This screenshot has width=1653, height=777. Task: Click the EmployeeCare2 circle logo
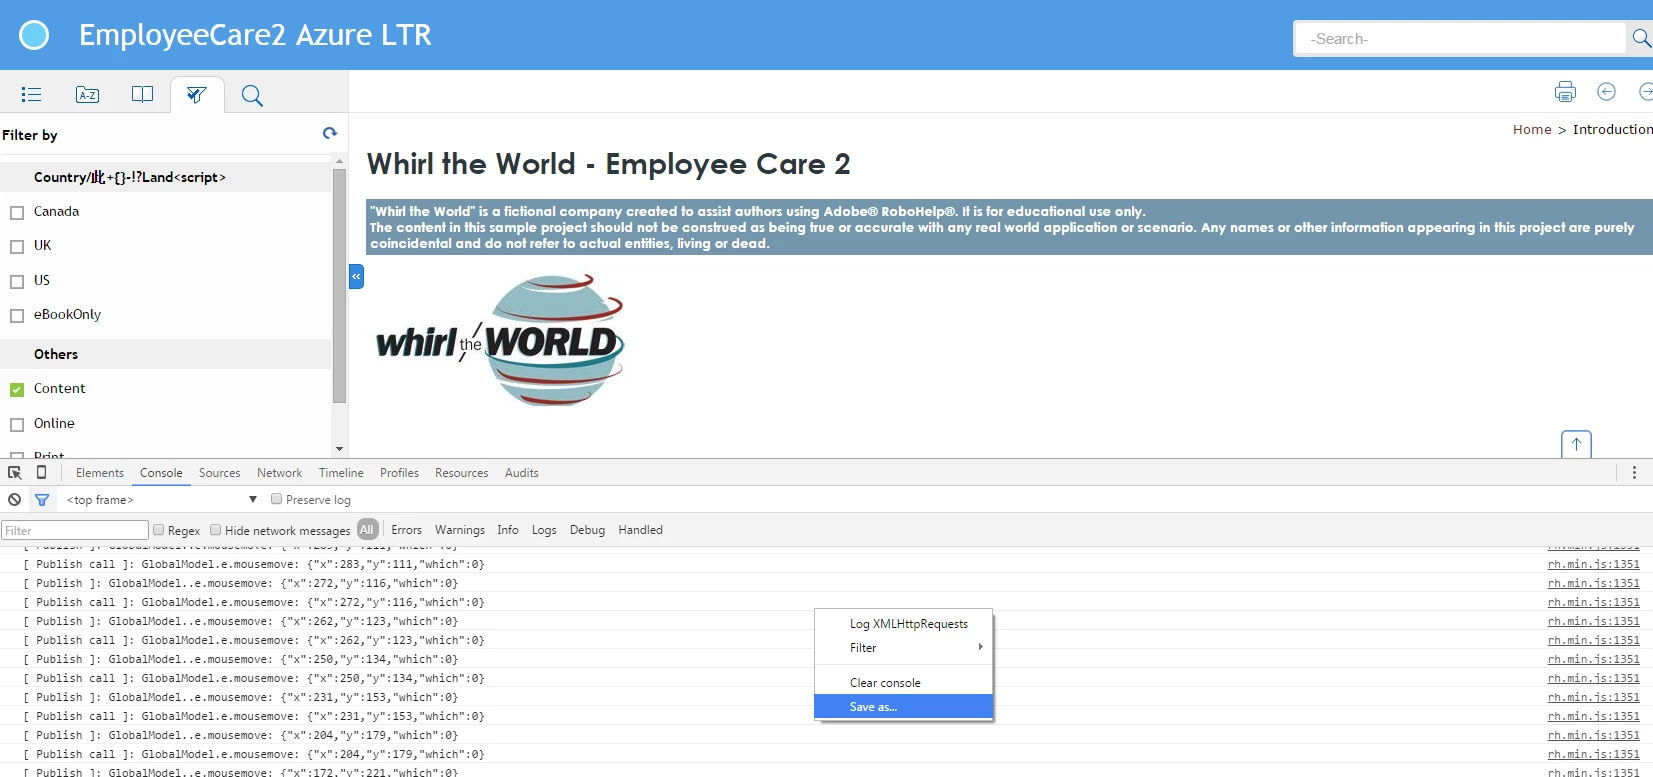(34, 35)
